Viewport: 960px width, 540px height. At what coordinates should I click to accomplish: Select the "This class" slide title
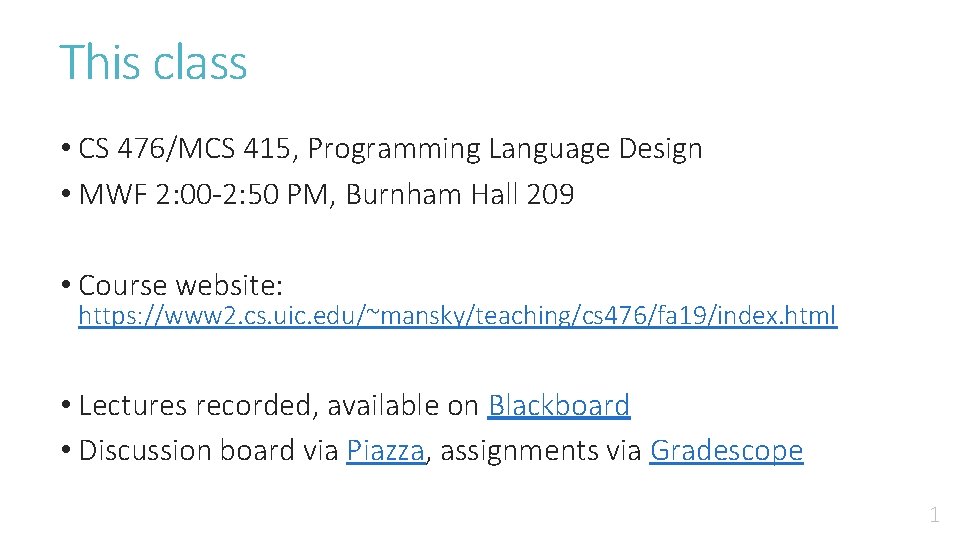coord(153,62)
